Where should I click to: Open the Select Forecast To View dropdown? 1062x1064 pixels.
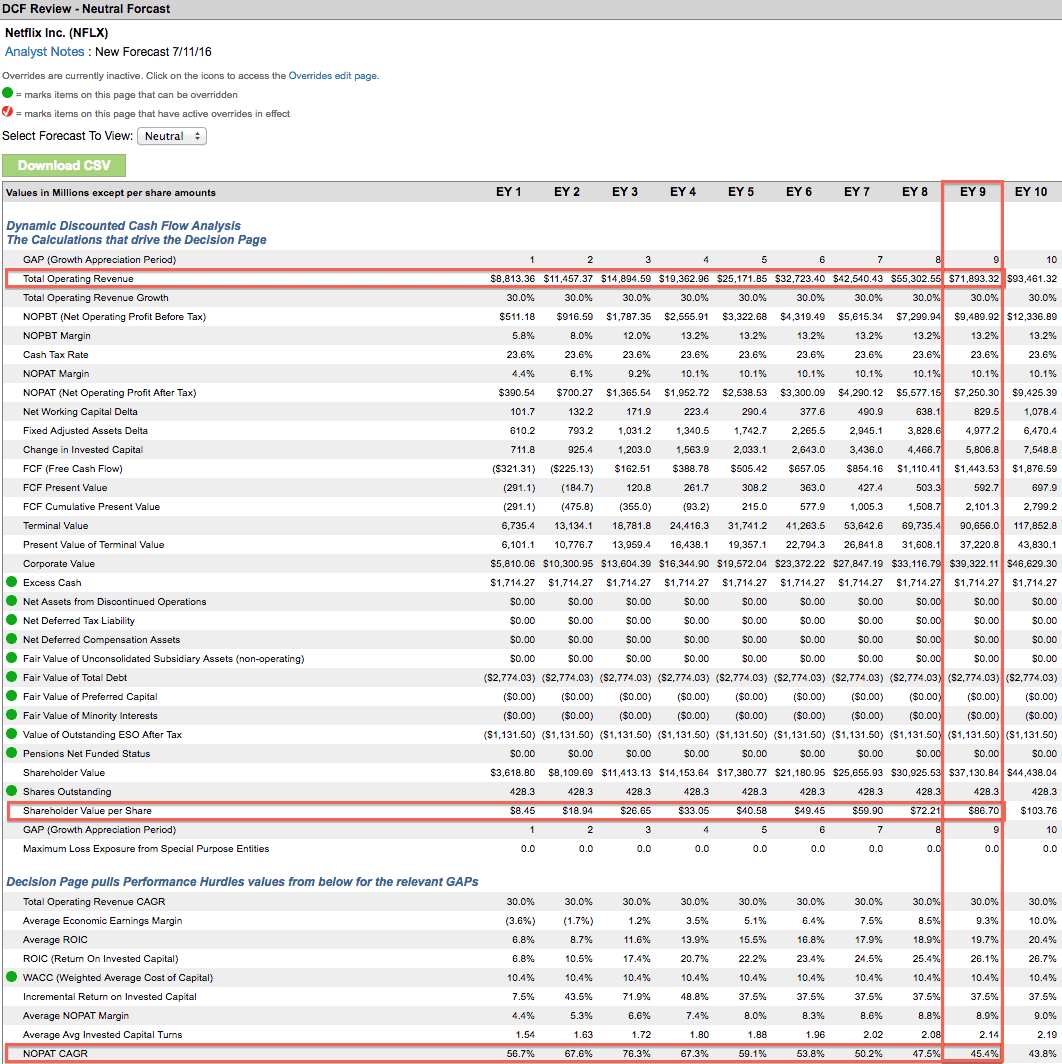point(172,136)
